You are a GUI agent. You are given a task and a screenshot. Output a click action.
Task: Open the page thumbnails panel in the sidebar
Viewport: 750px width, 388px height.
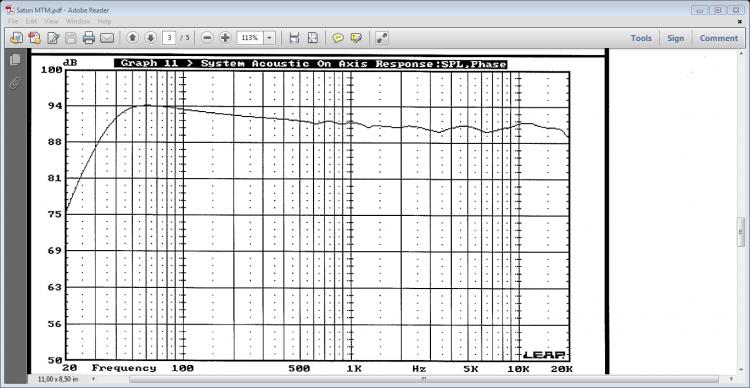(15, 59)
